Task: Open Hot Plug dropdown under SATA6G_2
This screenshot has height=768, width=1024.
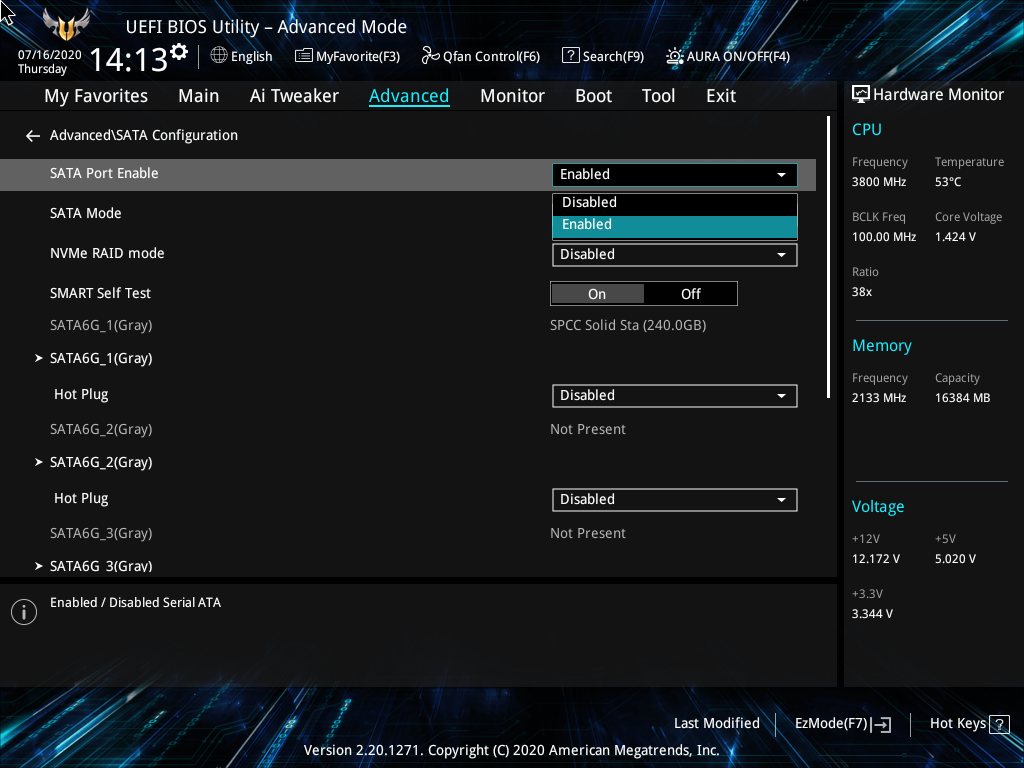Action: pyautogui.click(x=675, y=500)
